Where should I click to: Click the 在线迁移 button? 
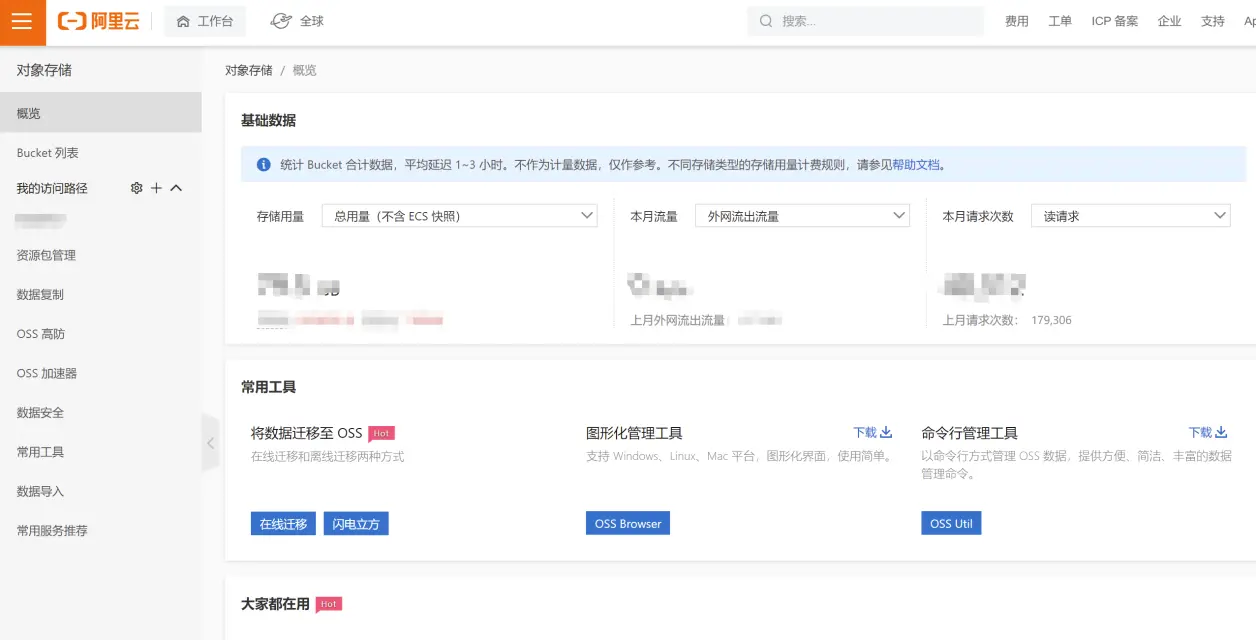point(283,524)
